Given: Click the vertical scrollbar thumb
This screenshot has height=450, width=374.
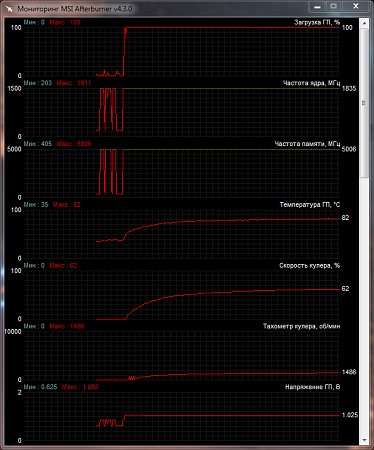Looking at the screenshot, I should pos(364,103).
